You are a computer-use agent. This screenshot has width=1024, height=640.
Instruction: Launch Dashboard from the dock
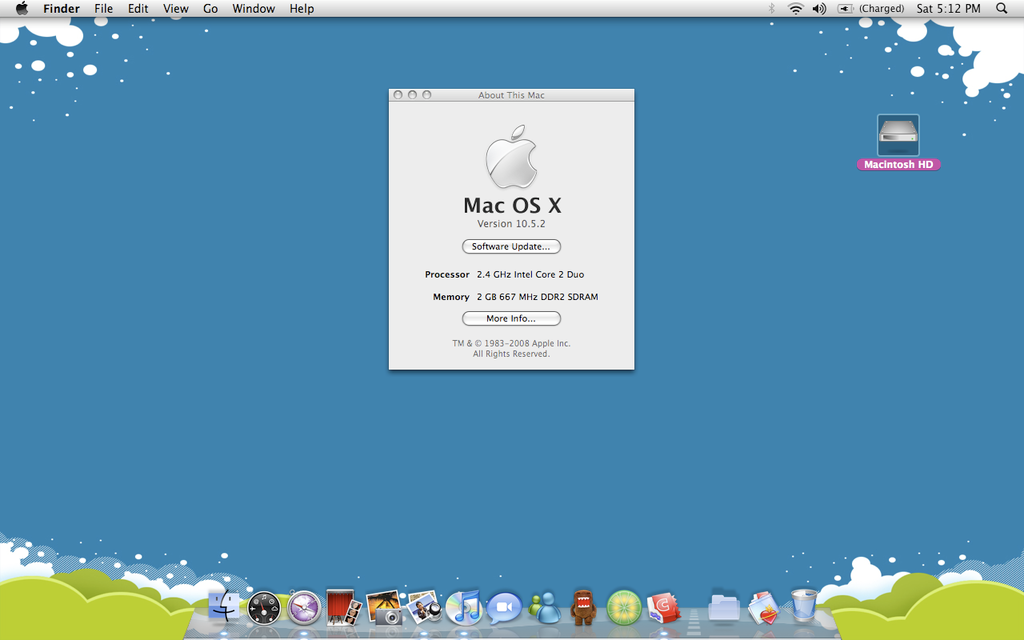[264, 607]
